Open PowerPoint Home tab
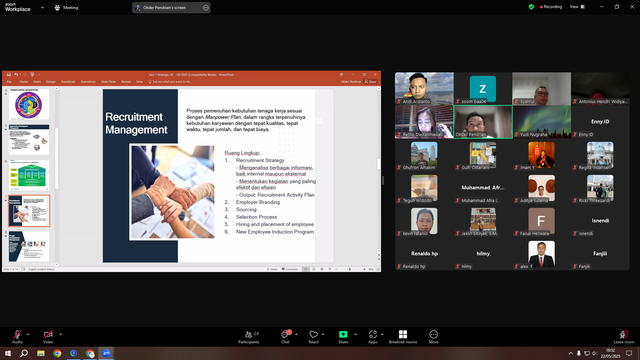Image resolution: width=640 pixels, height=360 pixels. pyautogui.click(x=24, y=82)
